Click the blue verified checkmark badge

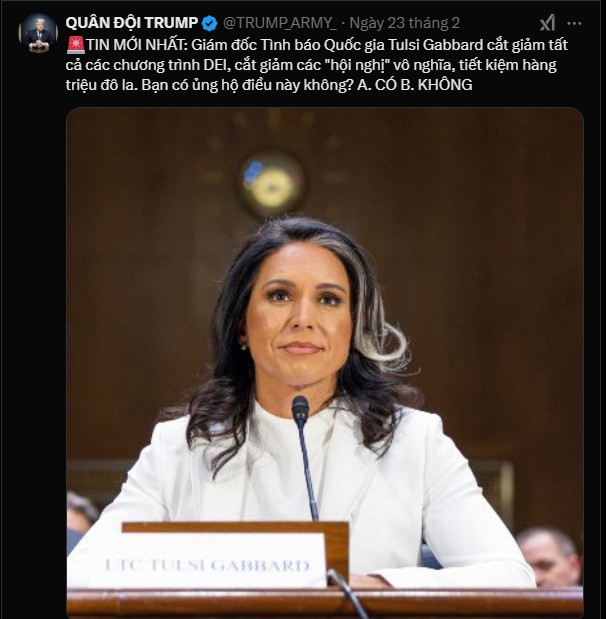point(210,23)
